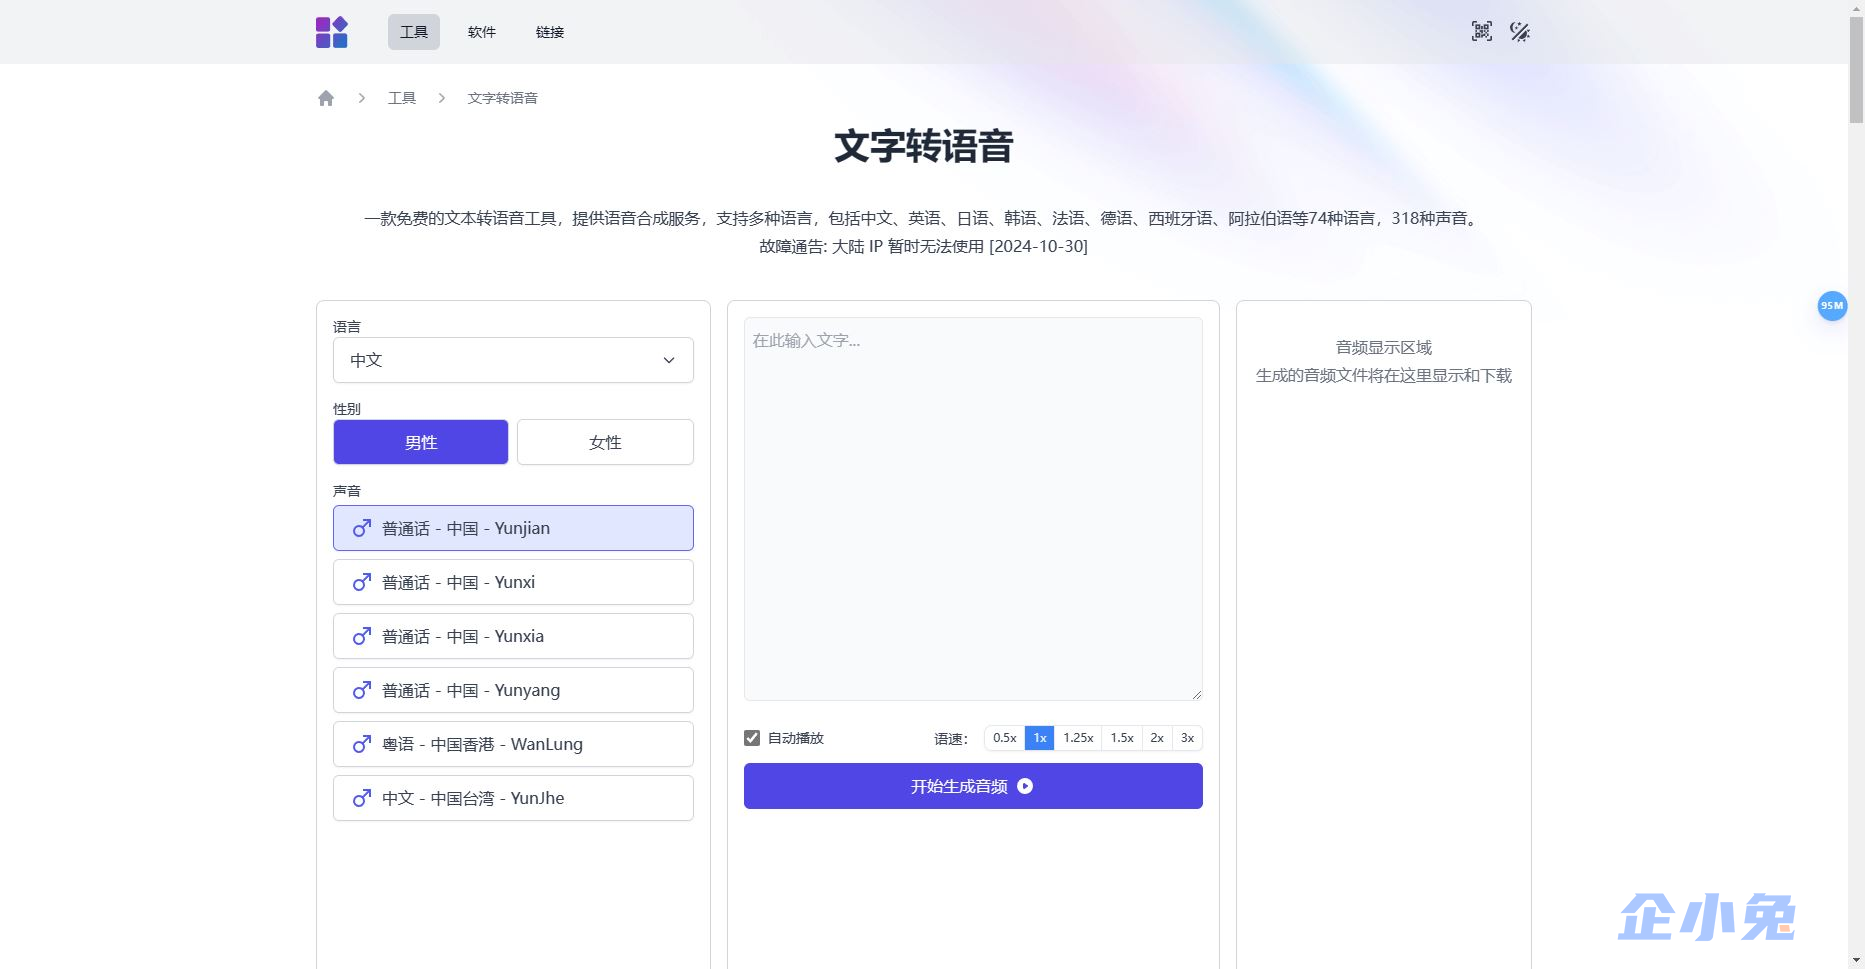Open the 链接 navigation tab
Viewport: 1865px width, 969px height.
(x=550, y=32)
